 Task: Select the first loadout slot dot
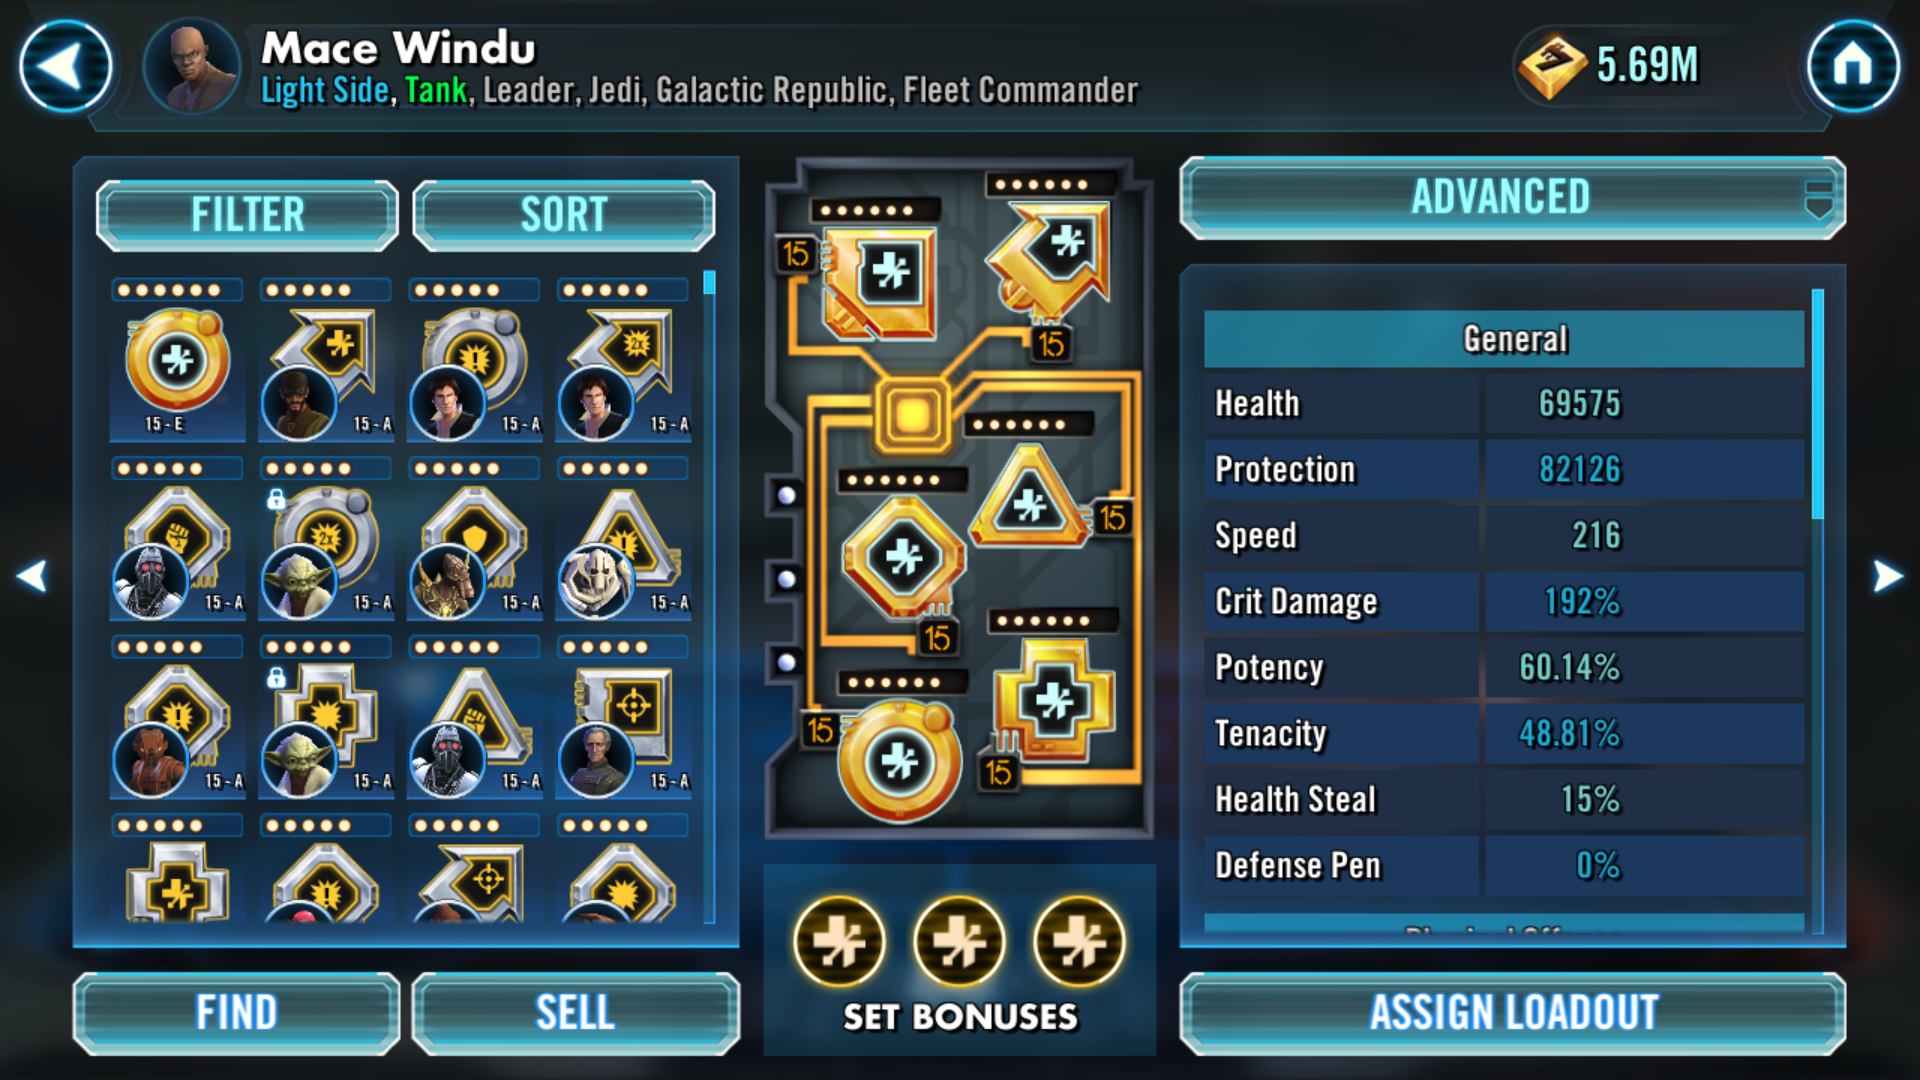[x=787, y=495]
